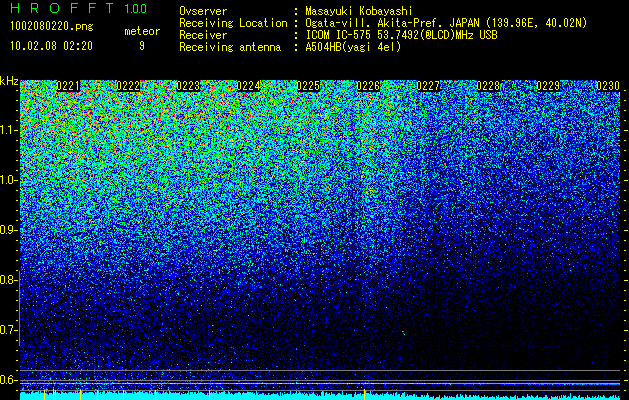Select the file name 1002080220.png
The height and width of the screenshot is (400, 629).
pos(51,26)
